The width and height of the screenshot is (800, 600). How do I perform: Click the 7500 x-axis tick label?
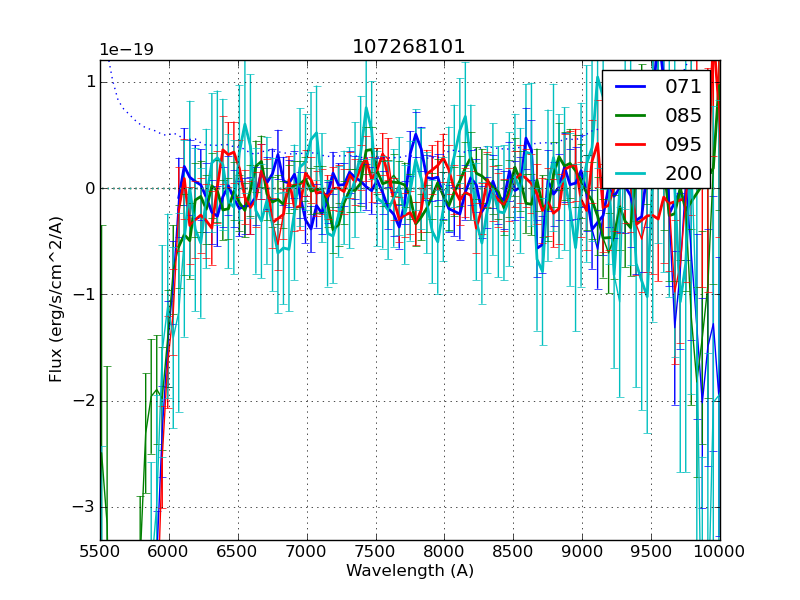coord(376,551)
